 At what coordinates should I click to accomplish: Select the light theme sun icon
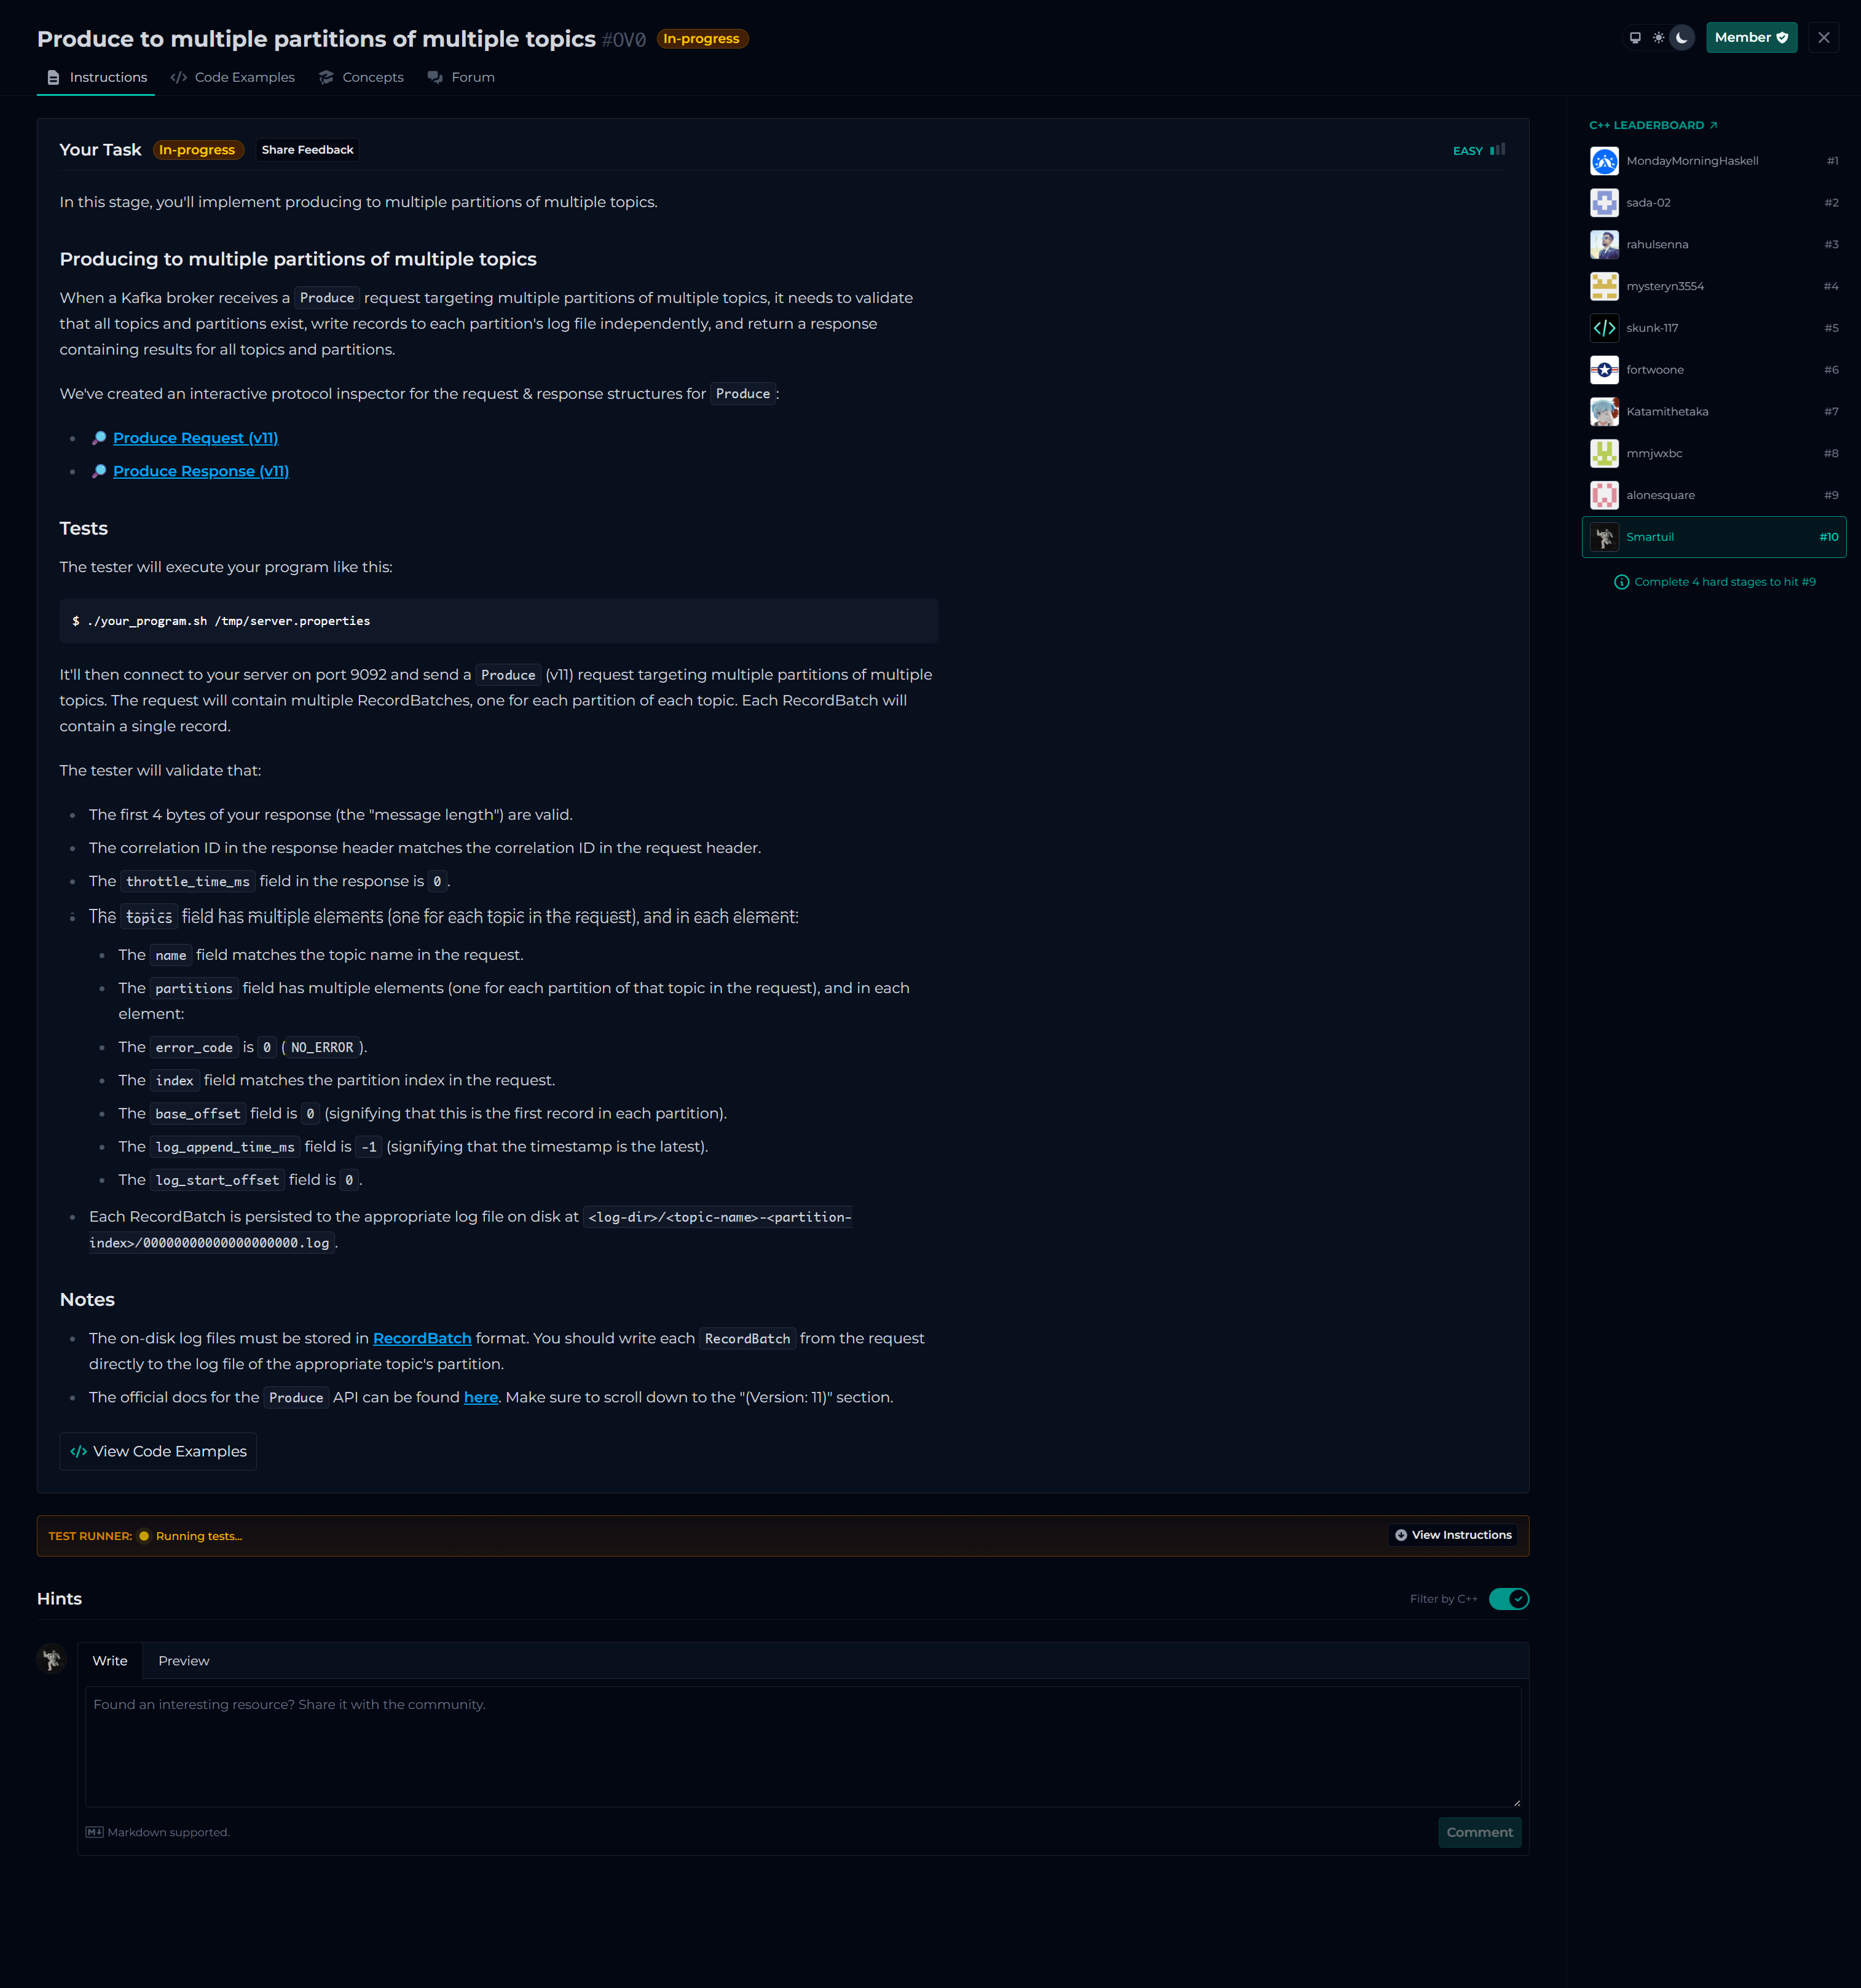point(1658,38)
